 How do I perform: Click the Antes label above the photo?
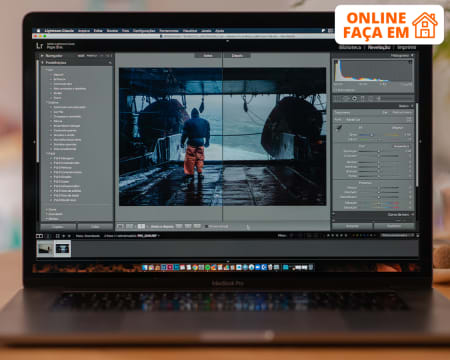click(x=208, y=56)
